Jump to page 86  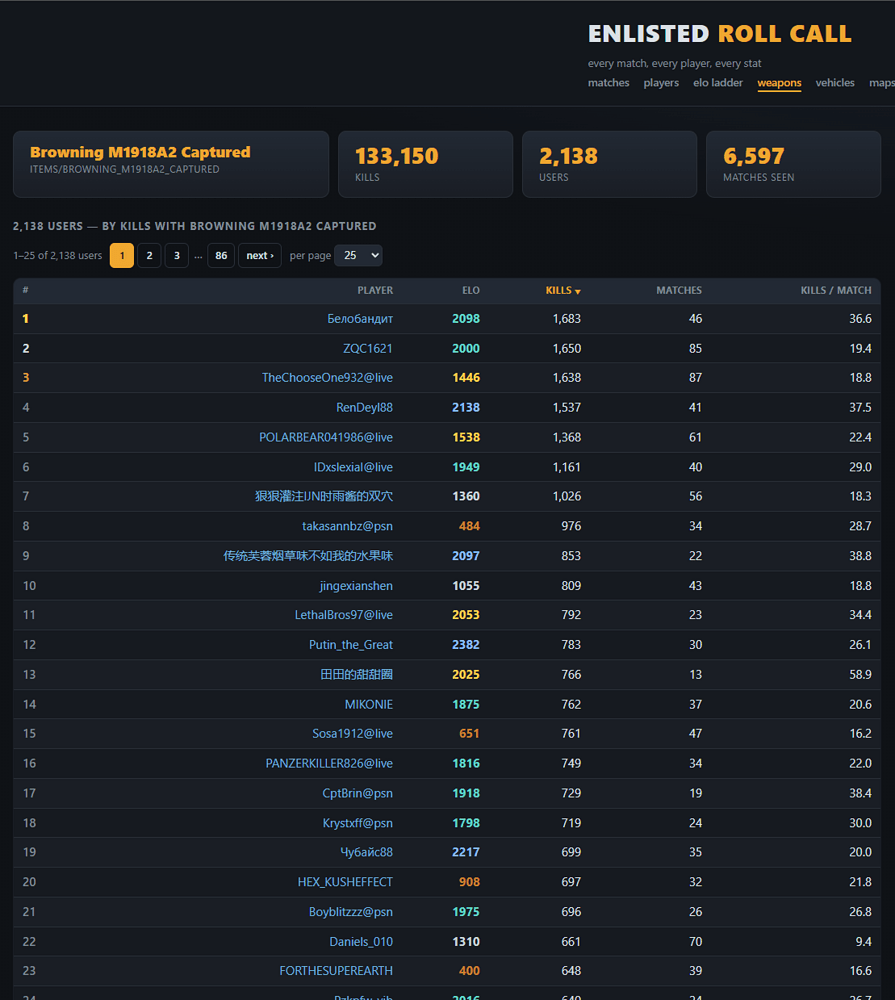click(x=221, y=256)
